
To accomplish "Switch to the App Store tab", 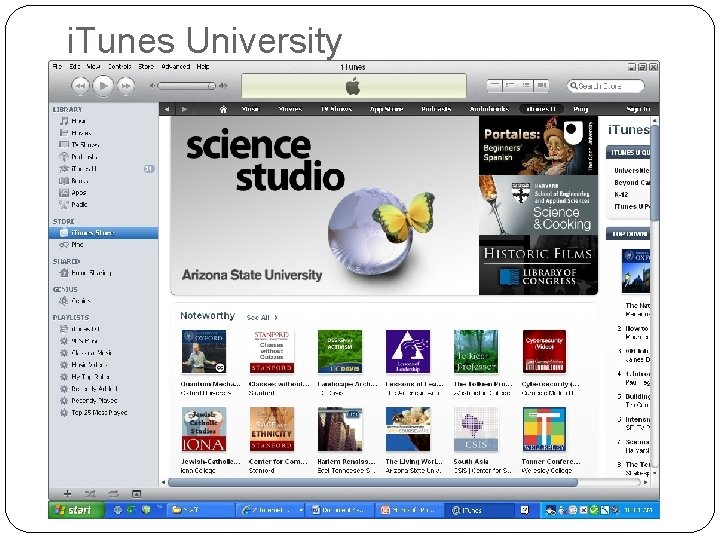I will (386, 109).
